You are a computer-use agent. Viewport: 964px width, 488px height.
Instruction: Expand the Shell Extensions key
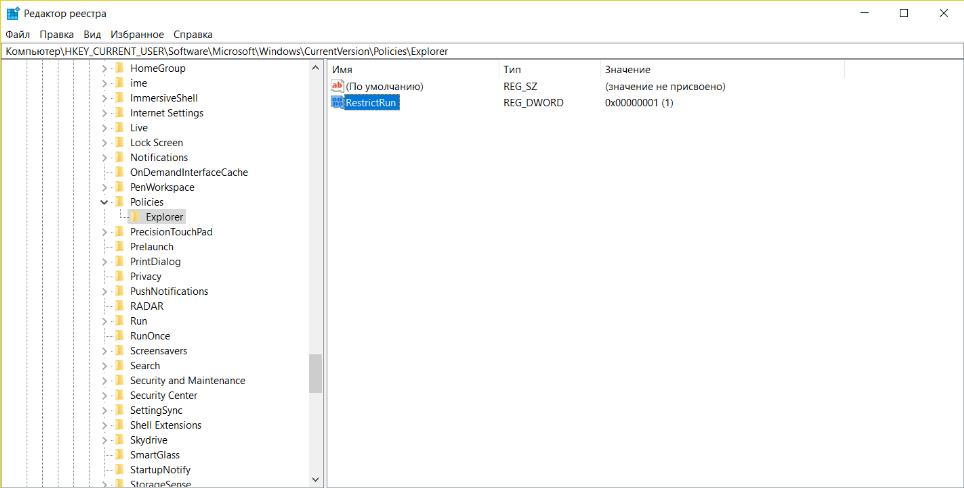pyautogui.click(x=104, y=425)
